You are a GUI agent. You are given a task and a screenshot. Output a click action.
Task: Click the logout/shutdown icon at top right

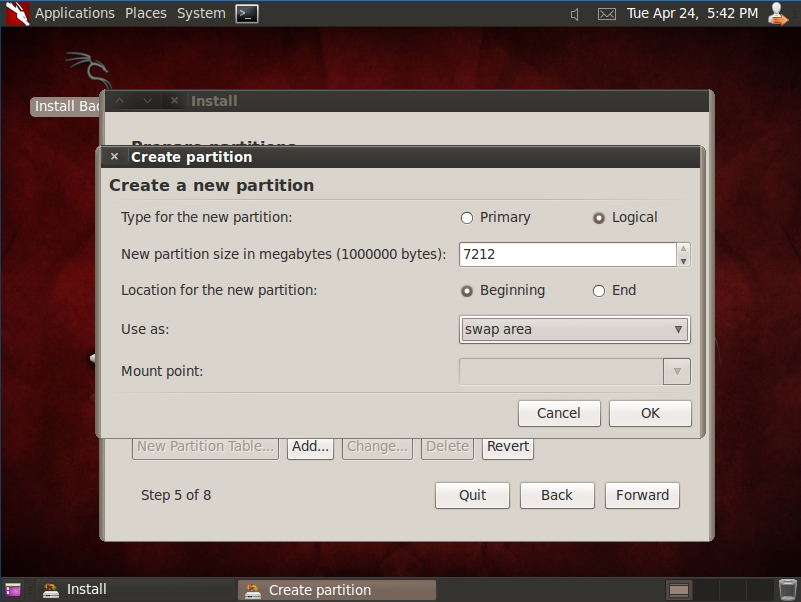point(778,13)
